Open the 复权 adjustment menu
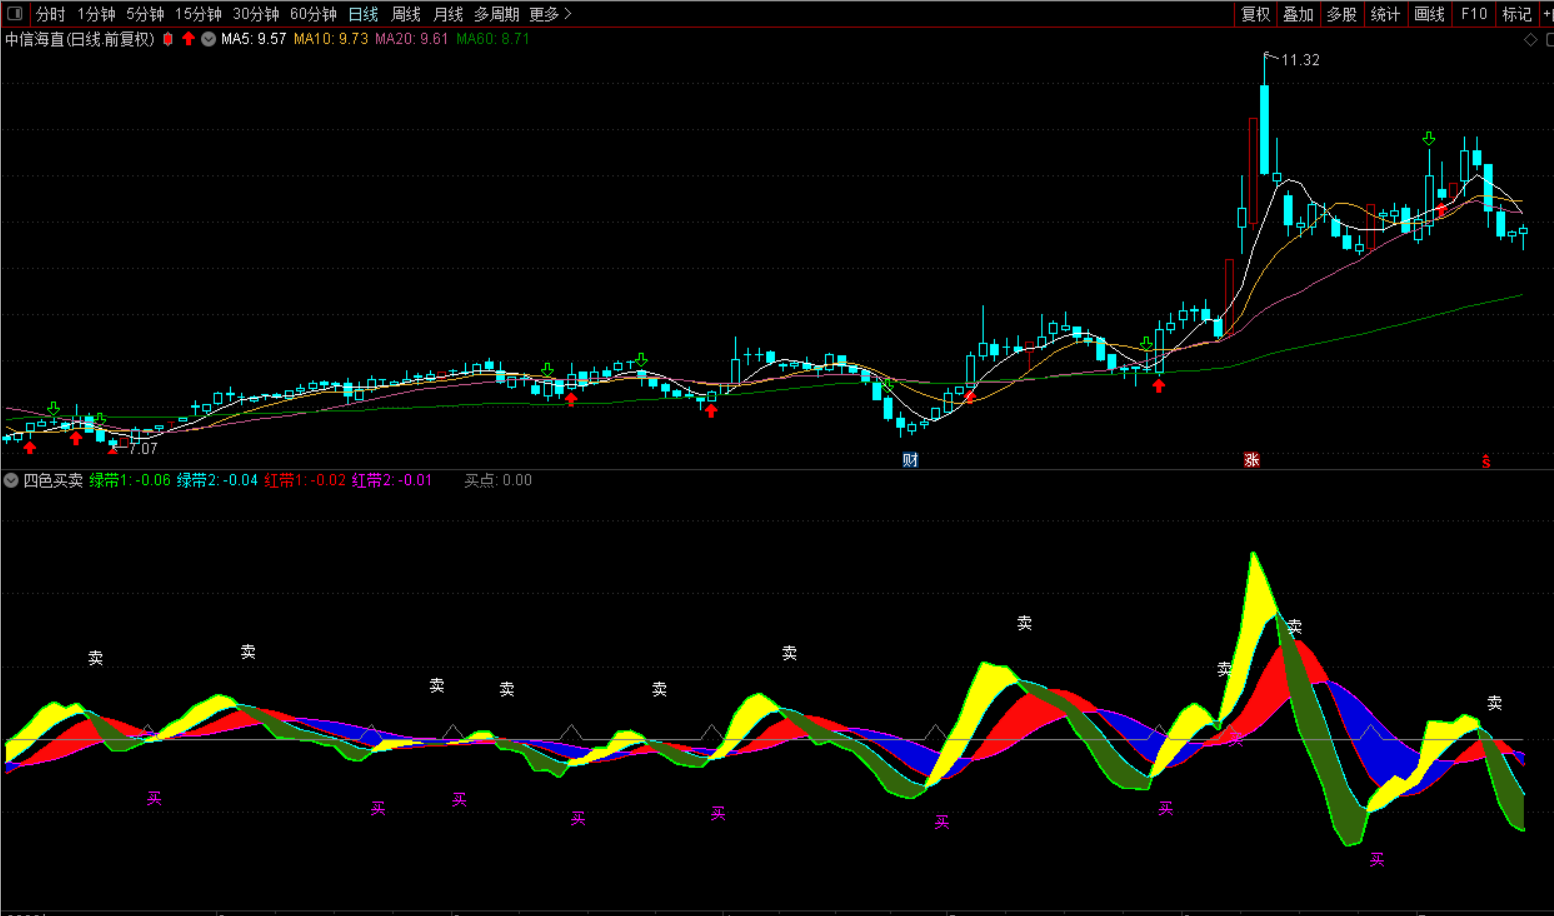Viewport: 1554px width, 916px height. pyautogui.click(x=1255, y=14)
